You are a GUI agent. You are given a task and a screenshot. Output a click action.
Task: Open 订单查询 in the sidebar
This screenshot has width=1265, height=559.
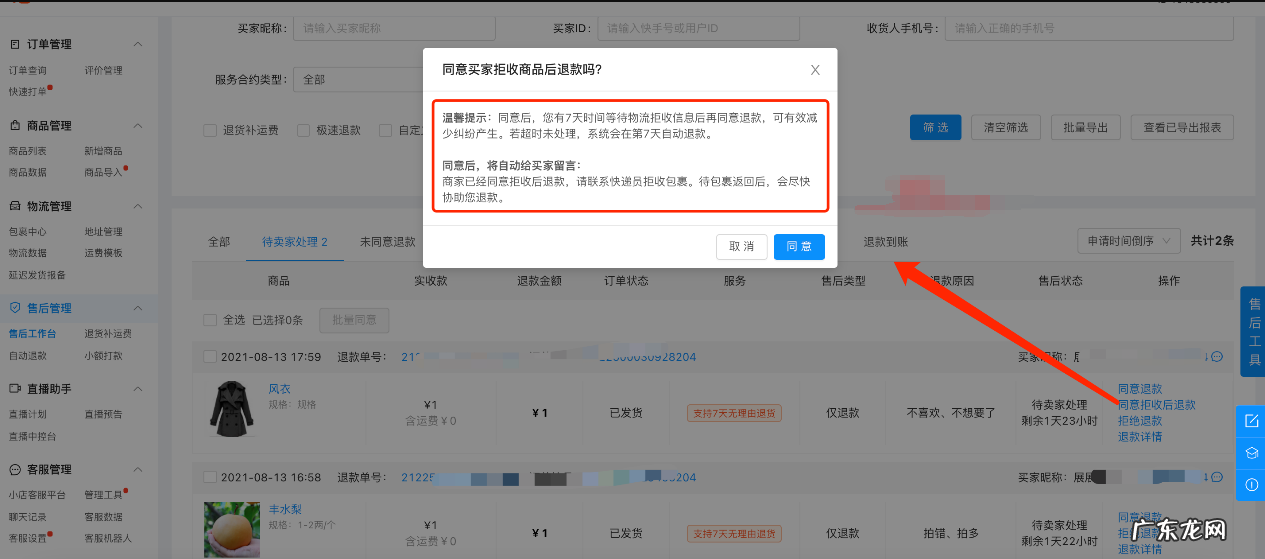[27, 70]
